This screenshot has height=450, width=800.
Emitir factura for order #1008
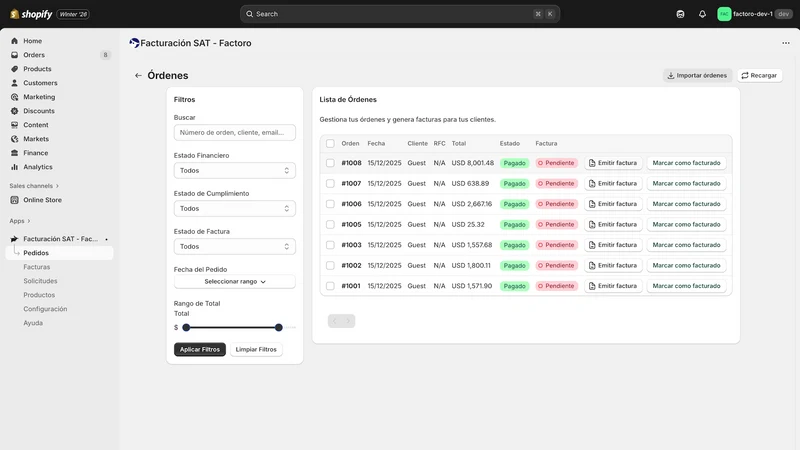613,163
